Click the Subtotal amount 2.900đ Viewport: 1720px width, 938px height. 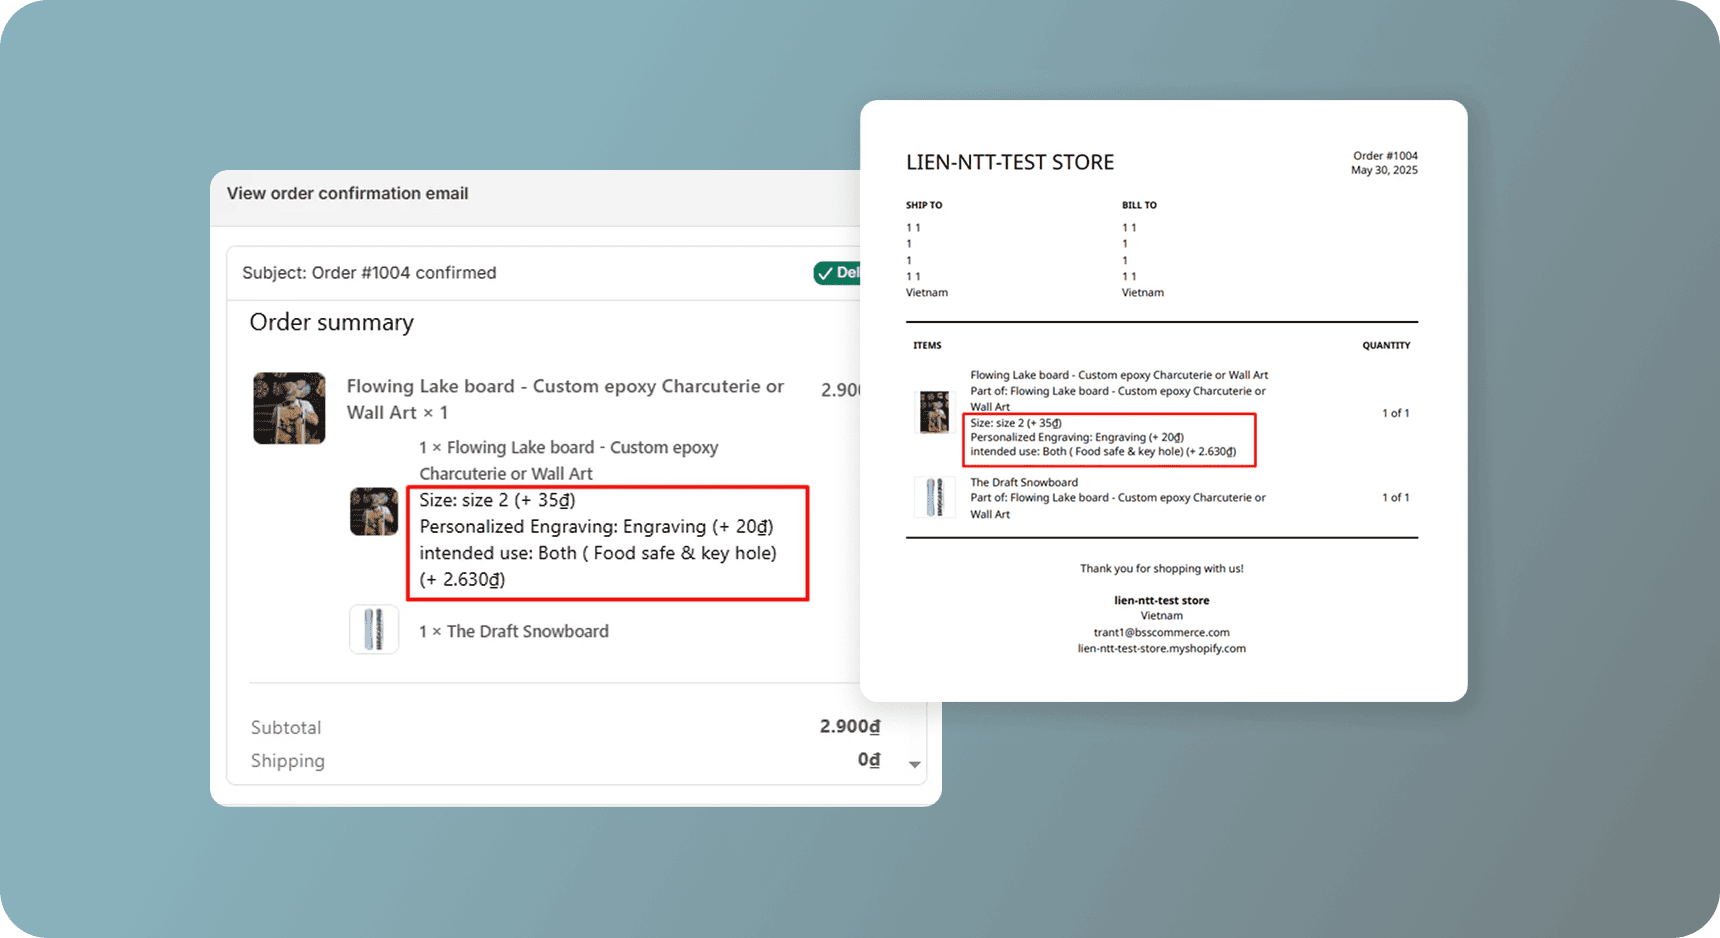click(x=849, y=727)
